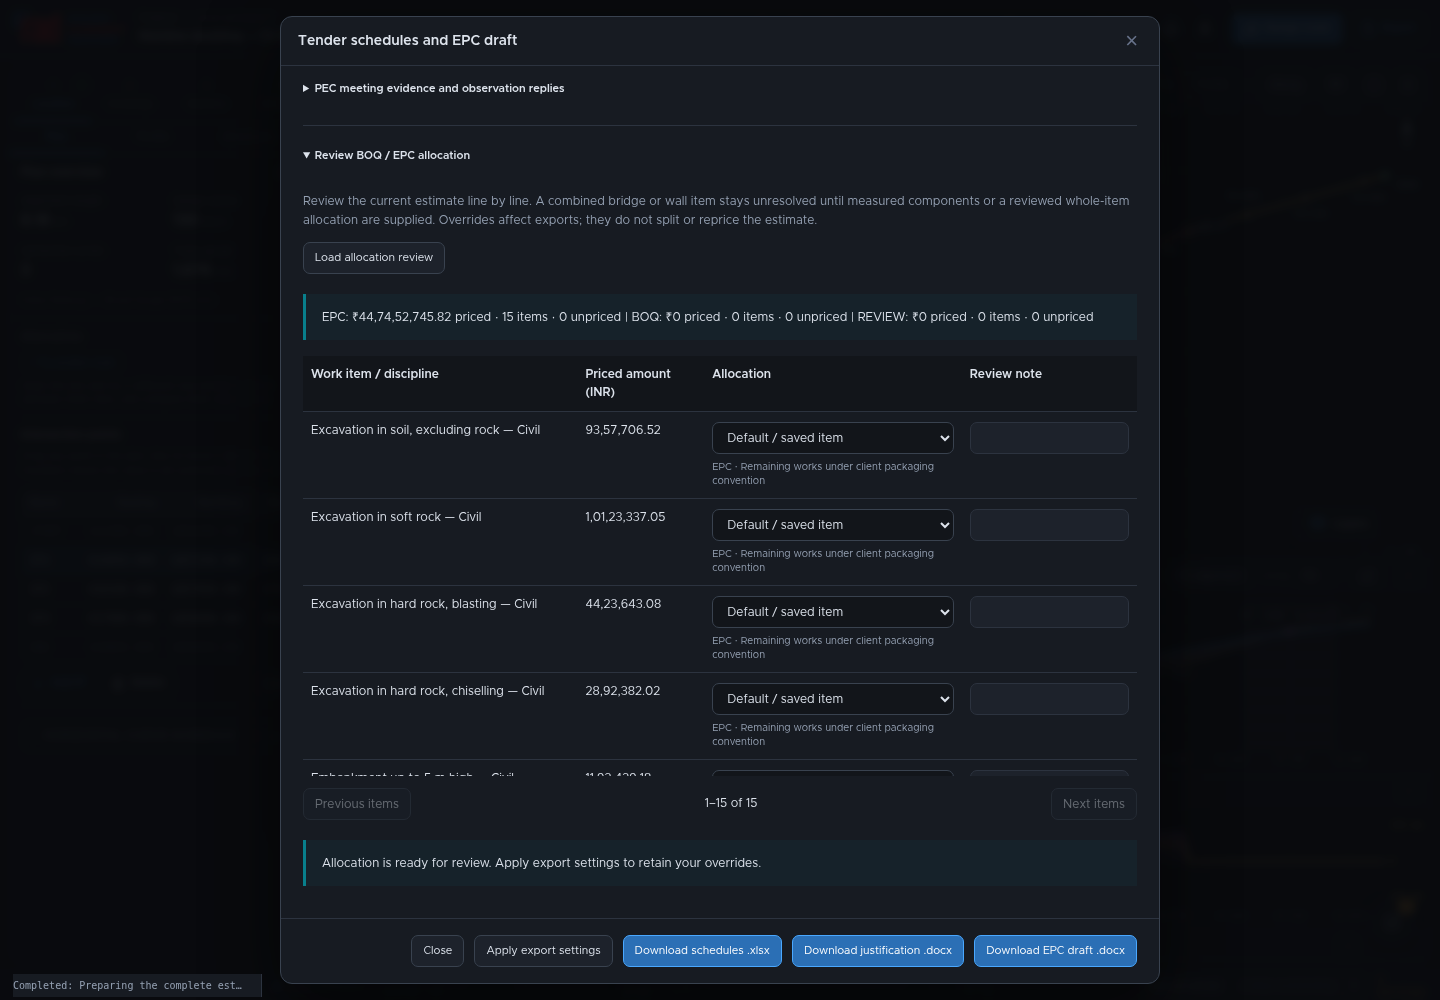The image size is (1440, 1000).
Task: Click Load allocation review button
Action: 374,258
